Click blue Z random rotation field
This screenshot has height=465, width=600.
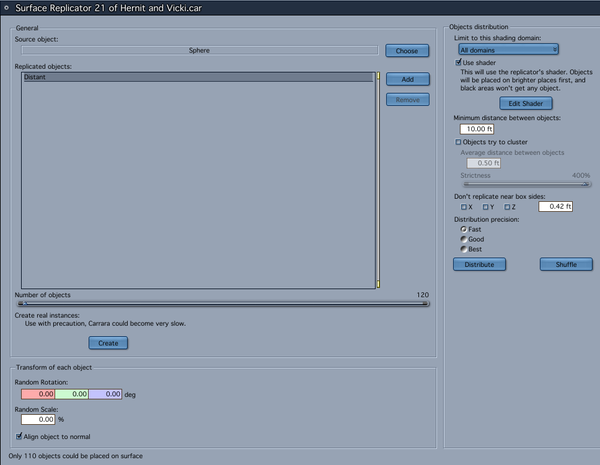point(105,394)
